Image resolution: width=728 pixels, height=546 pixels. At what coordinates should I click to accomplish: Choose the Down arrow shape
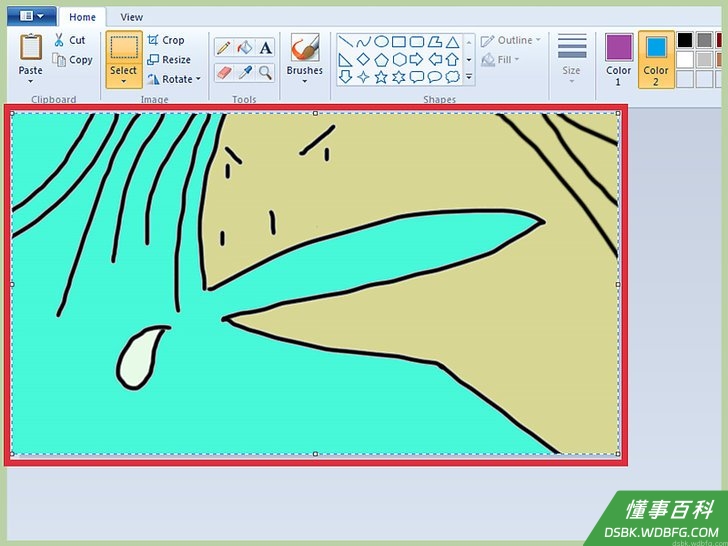coord(345,77)
